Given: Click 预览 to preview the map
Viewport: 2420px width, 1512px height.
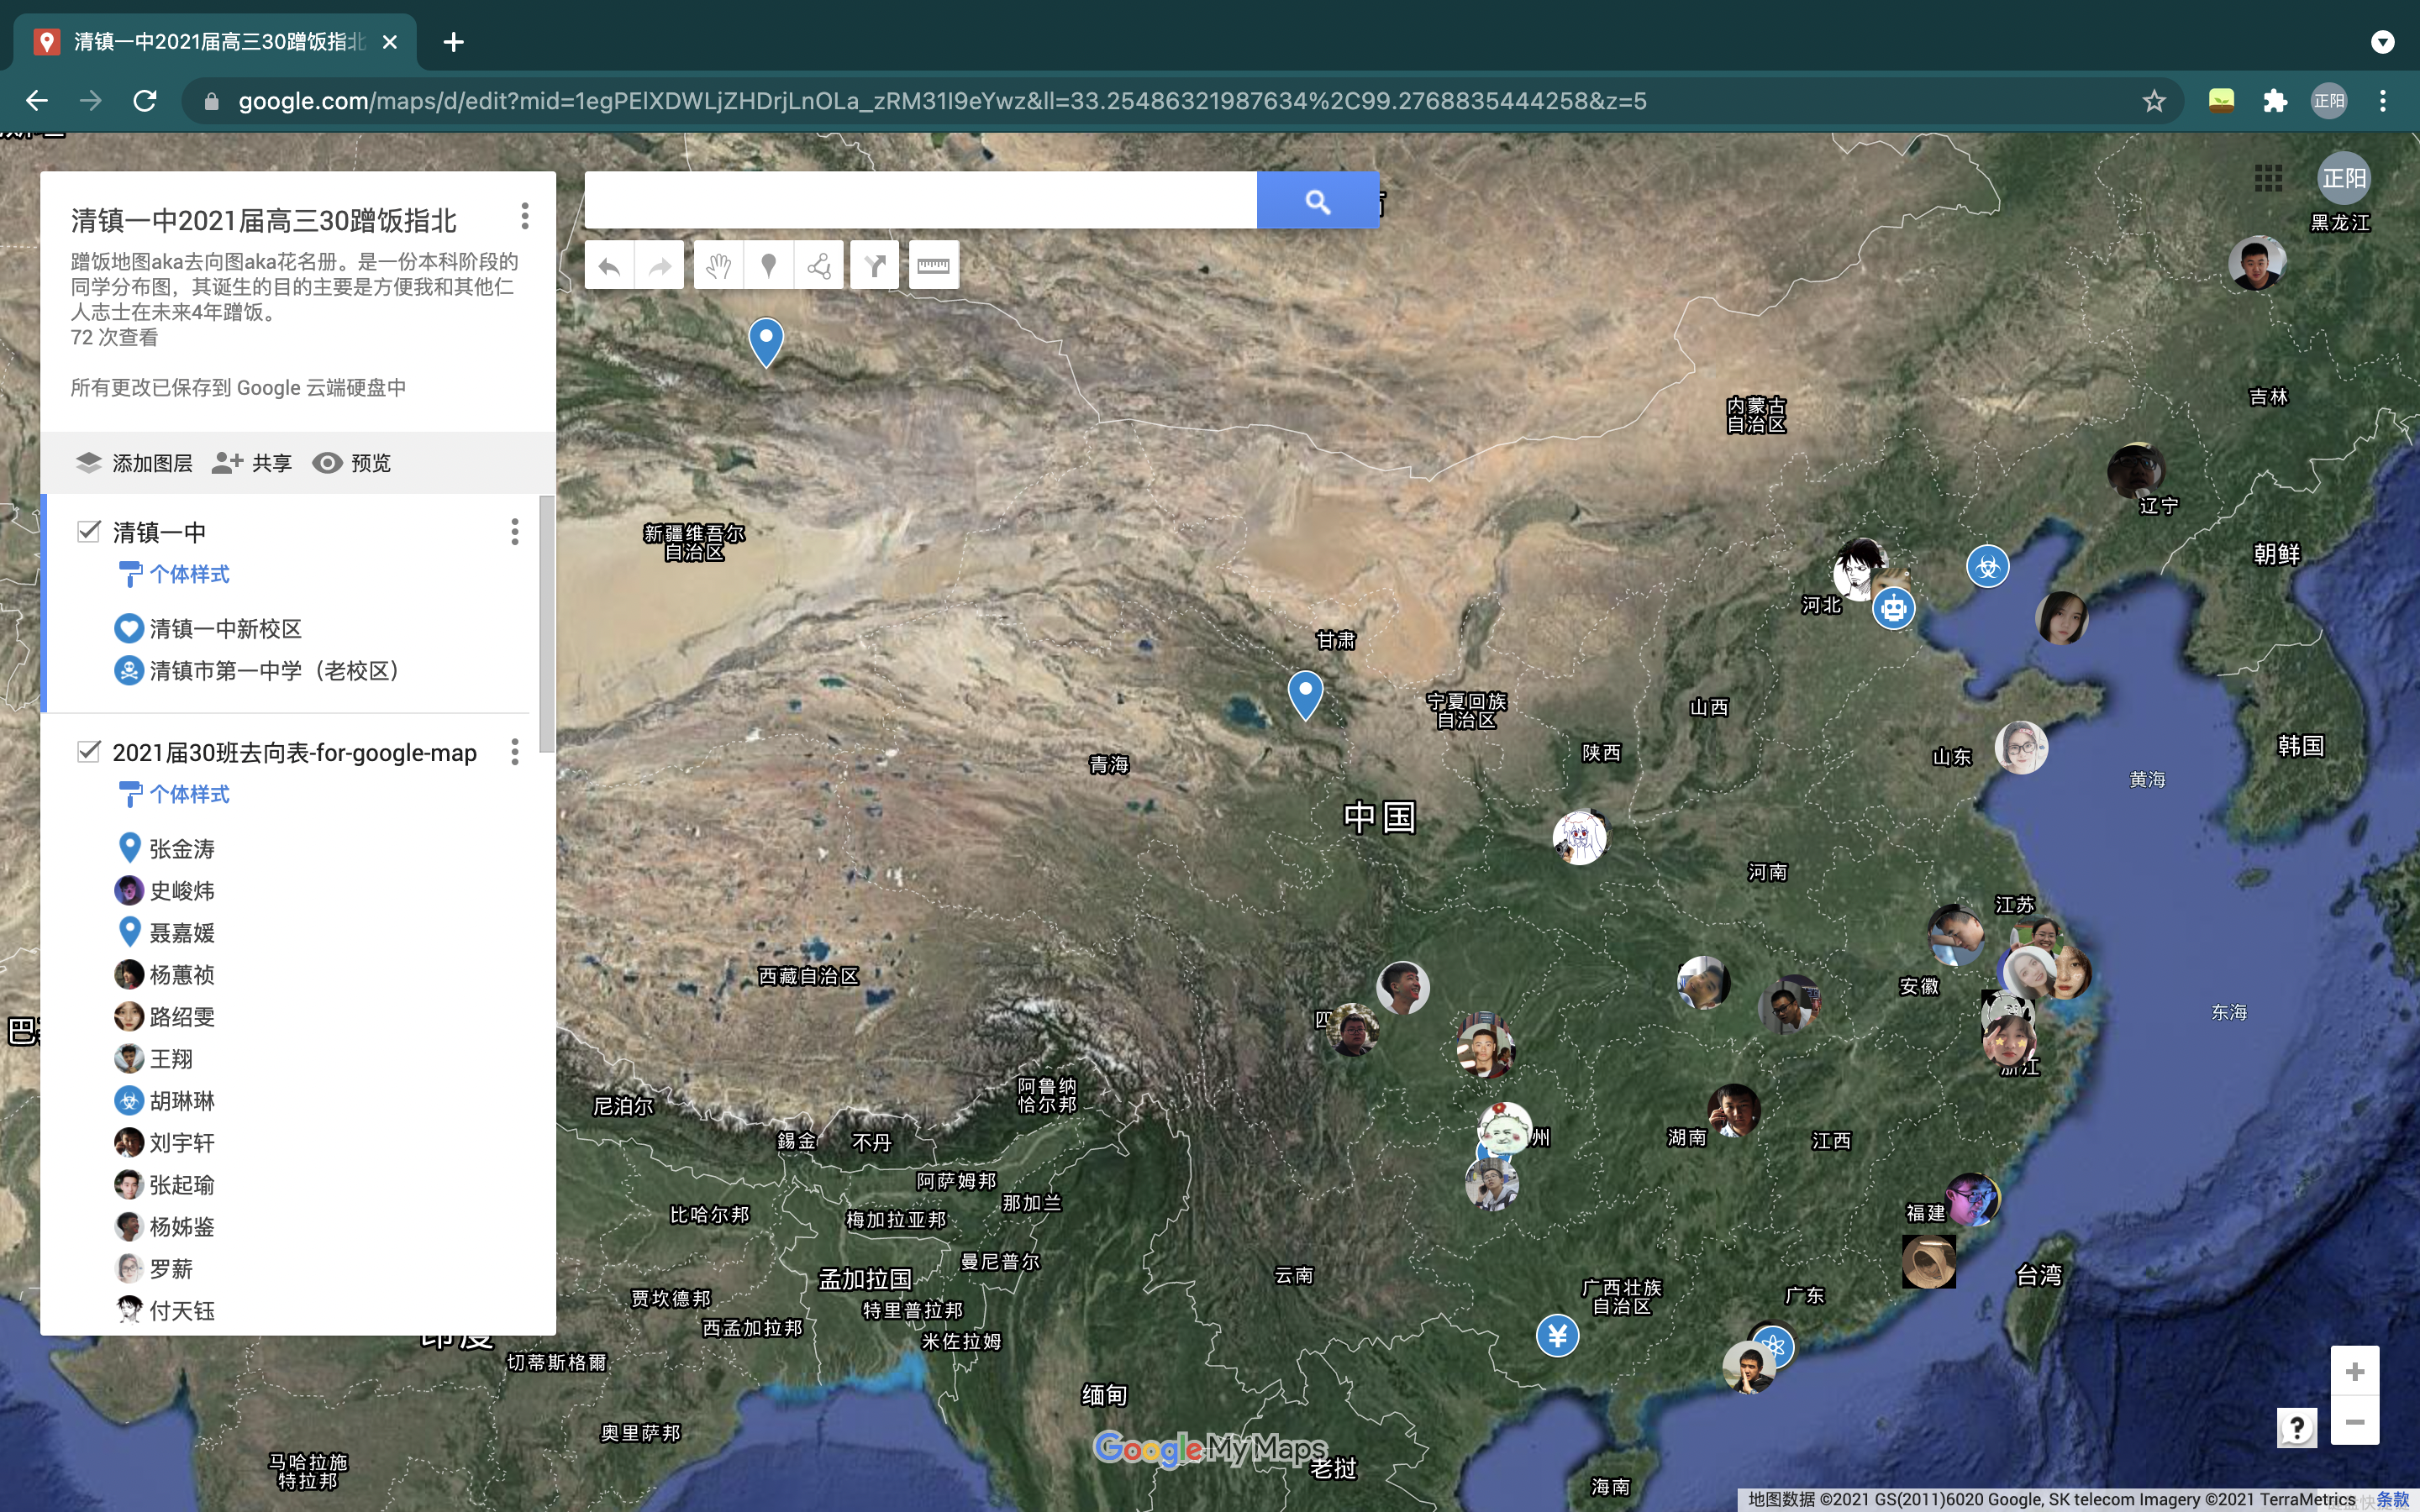Looking at the screenshot, I should pos(351,463).
